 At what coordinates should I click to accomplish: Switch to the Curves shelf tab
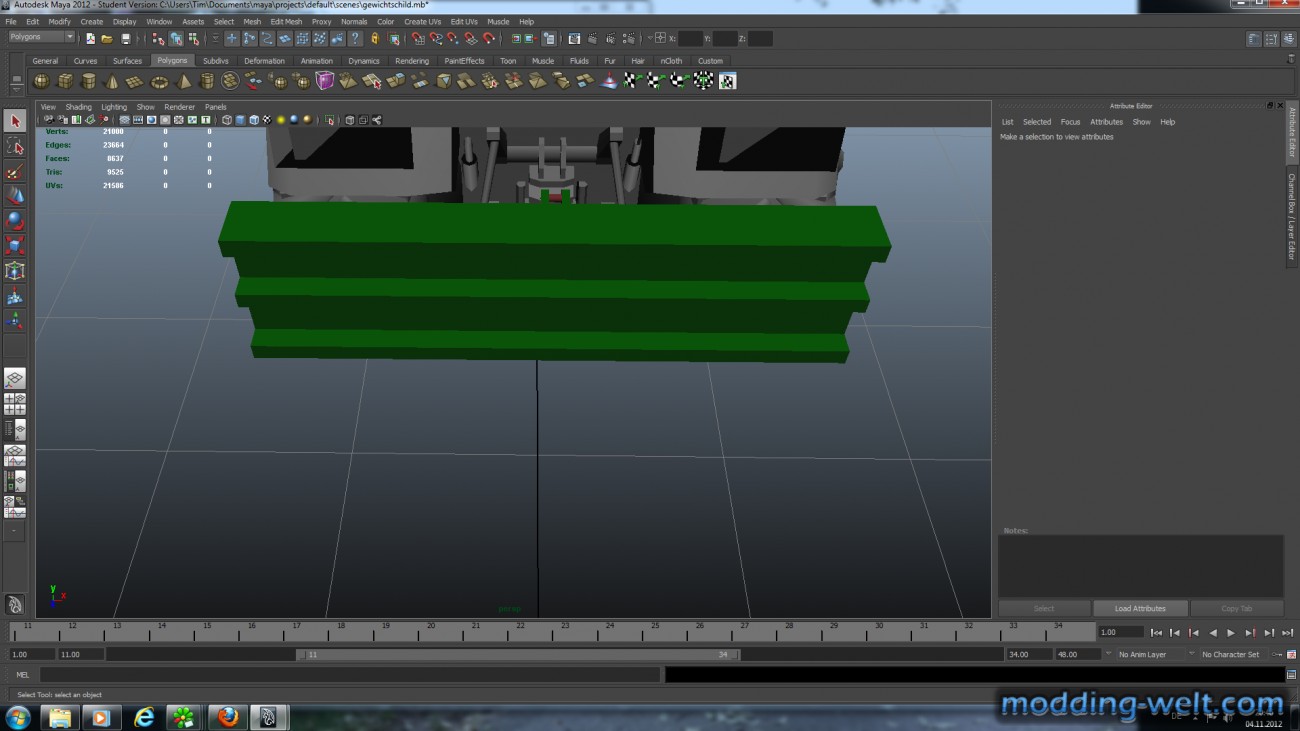click(86, 61)
